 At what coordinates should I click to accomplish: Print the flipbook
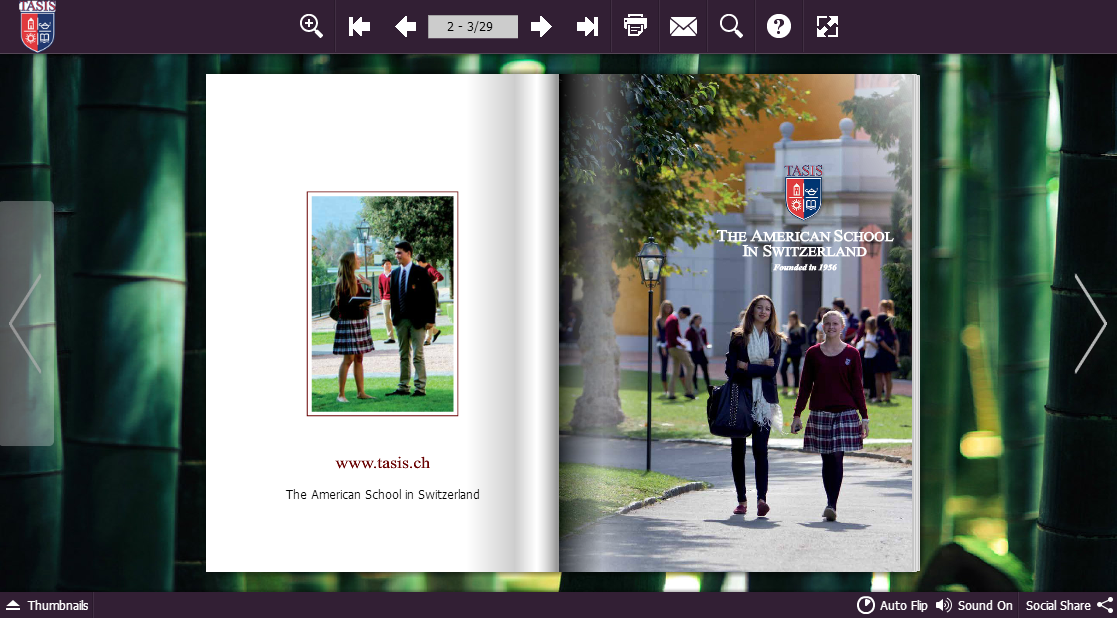pos(635,26)
